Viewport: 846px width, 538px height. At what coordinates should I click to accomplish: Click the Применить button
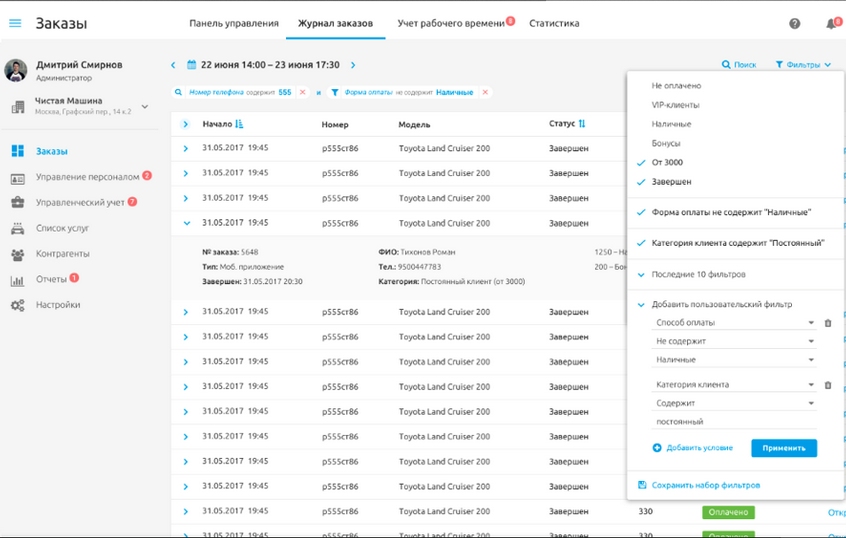tap(784, 448)
